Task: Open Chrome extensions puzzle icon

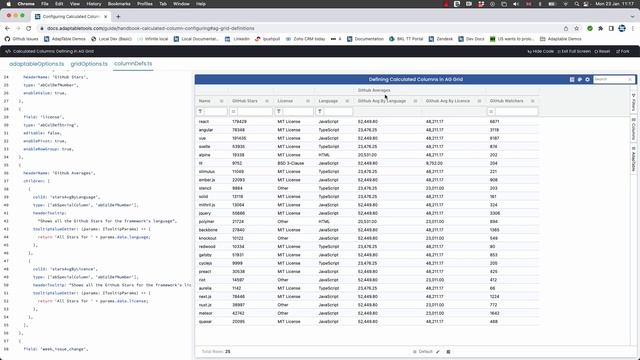Action: pyautogui.click(x=600, y=28)
